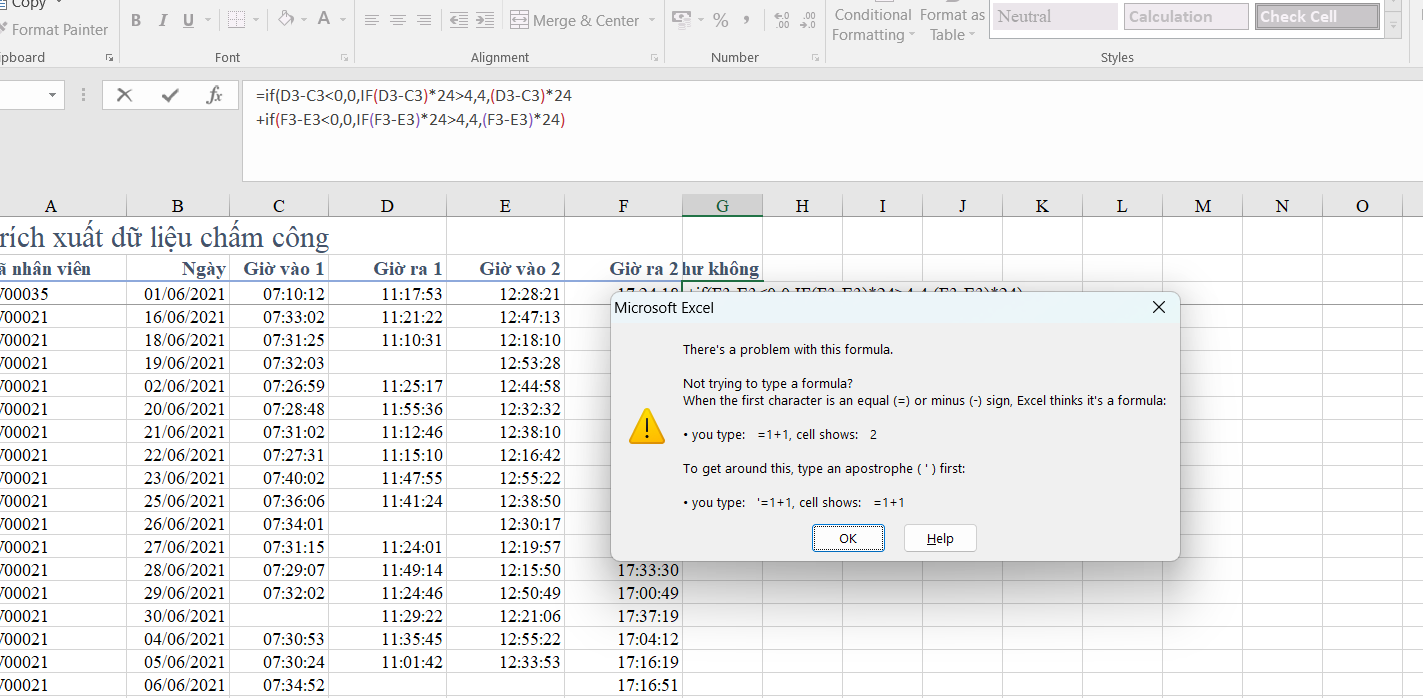Viewport: 1423px width, 698px height.
Task: Click the Increase Decimal icon
Action: point(782,20)
